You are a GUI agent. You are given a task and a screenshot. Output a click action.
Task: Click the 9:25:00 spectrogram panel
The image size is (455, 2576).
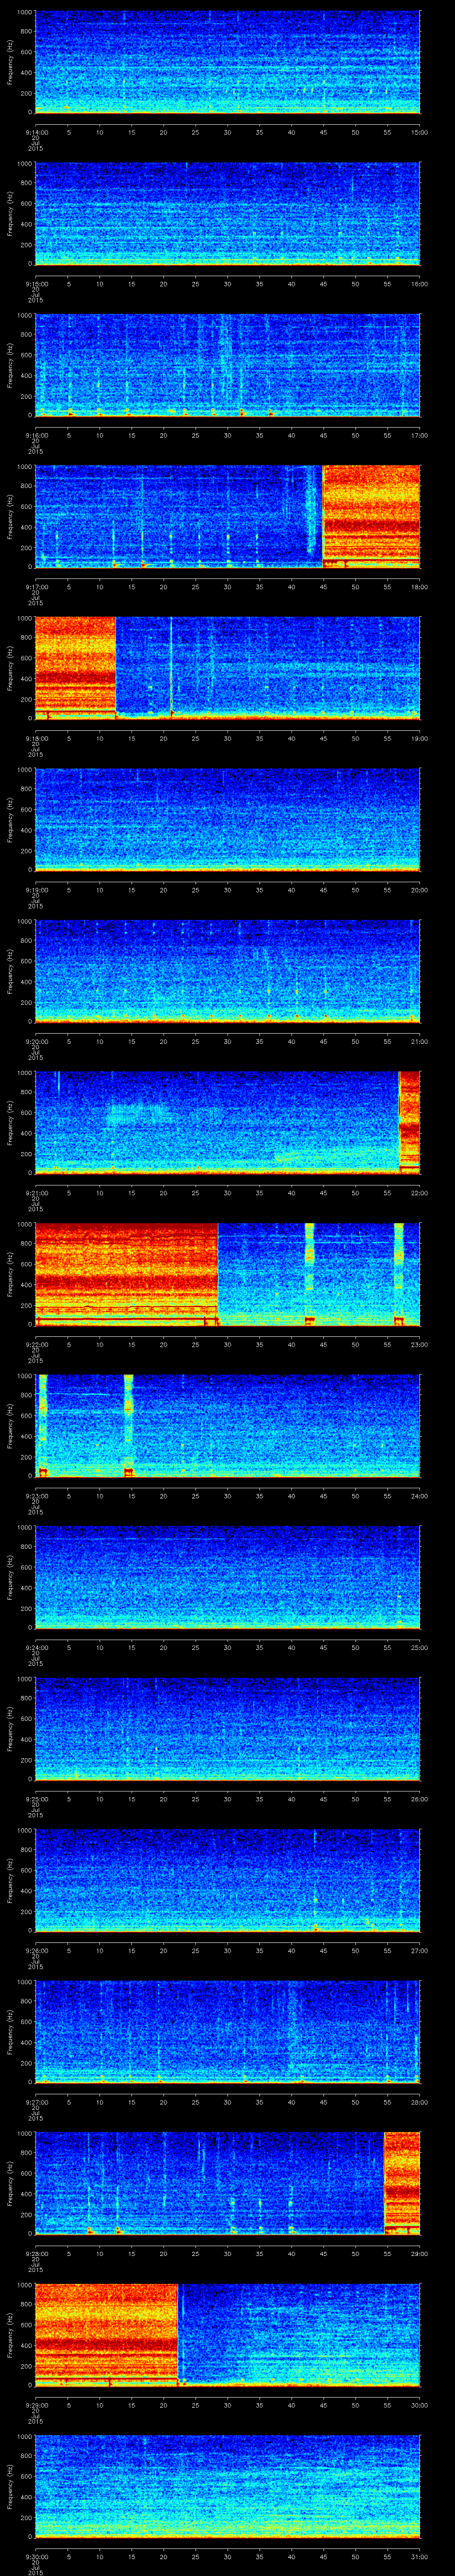coord(228,1729)
